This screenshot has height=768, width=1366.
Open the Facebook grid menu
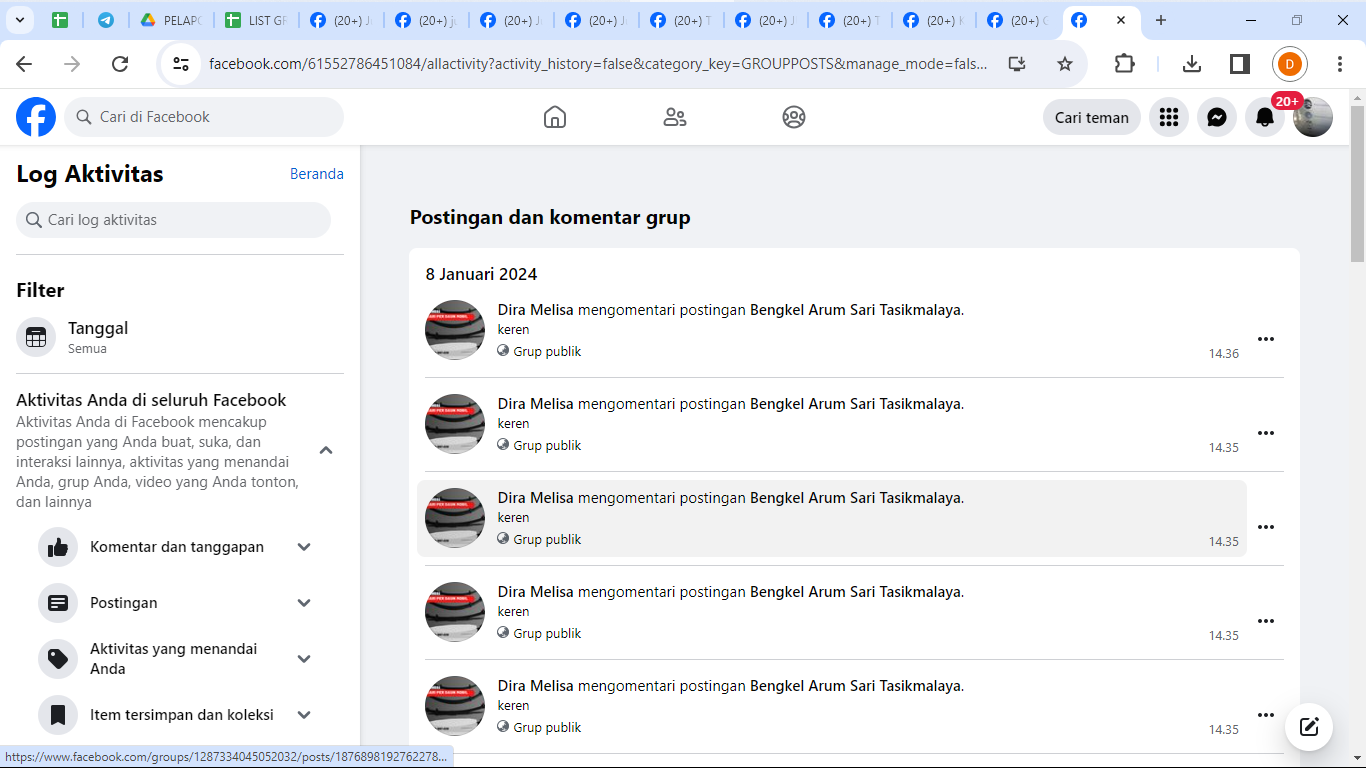(1169, 117)
